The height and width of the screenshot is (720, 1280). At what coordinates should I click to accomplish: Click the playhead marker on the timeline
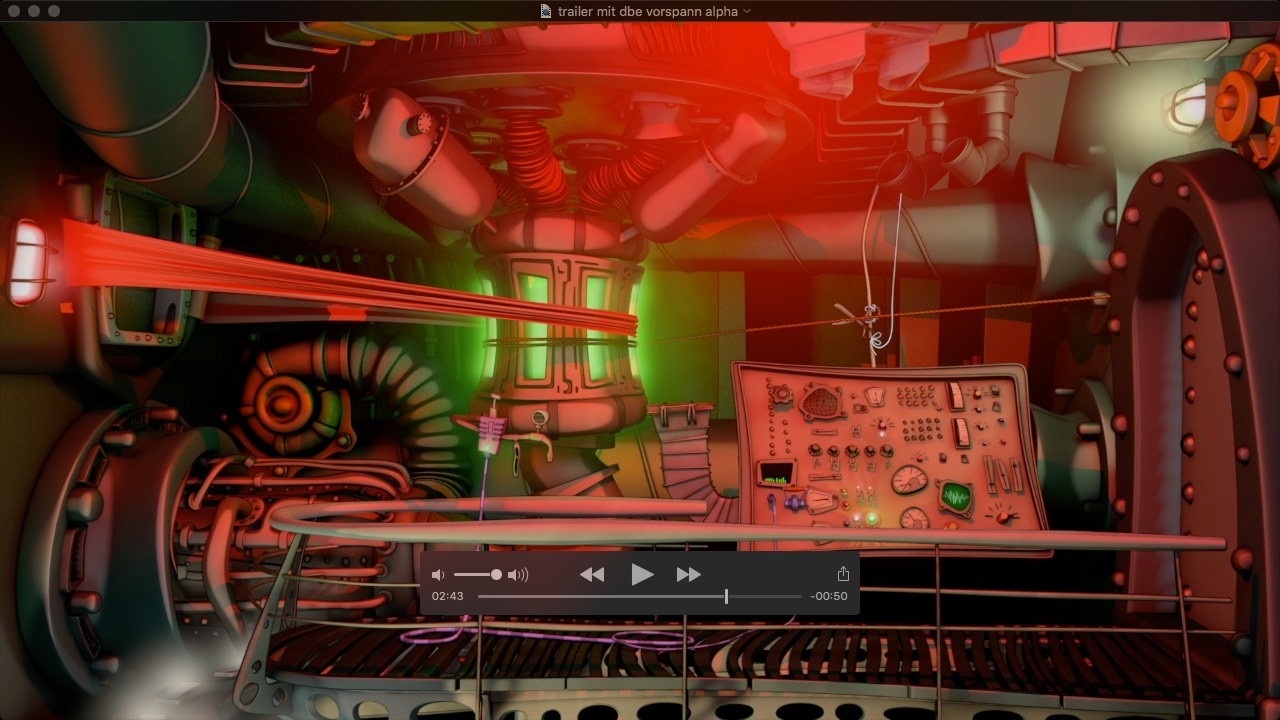pos(726,596)
